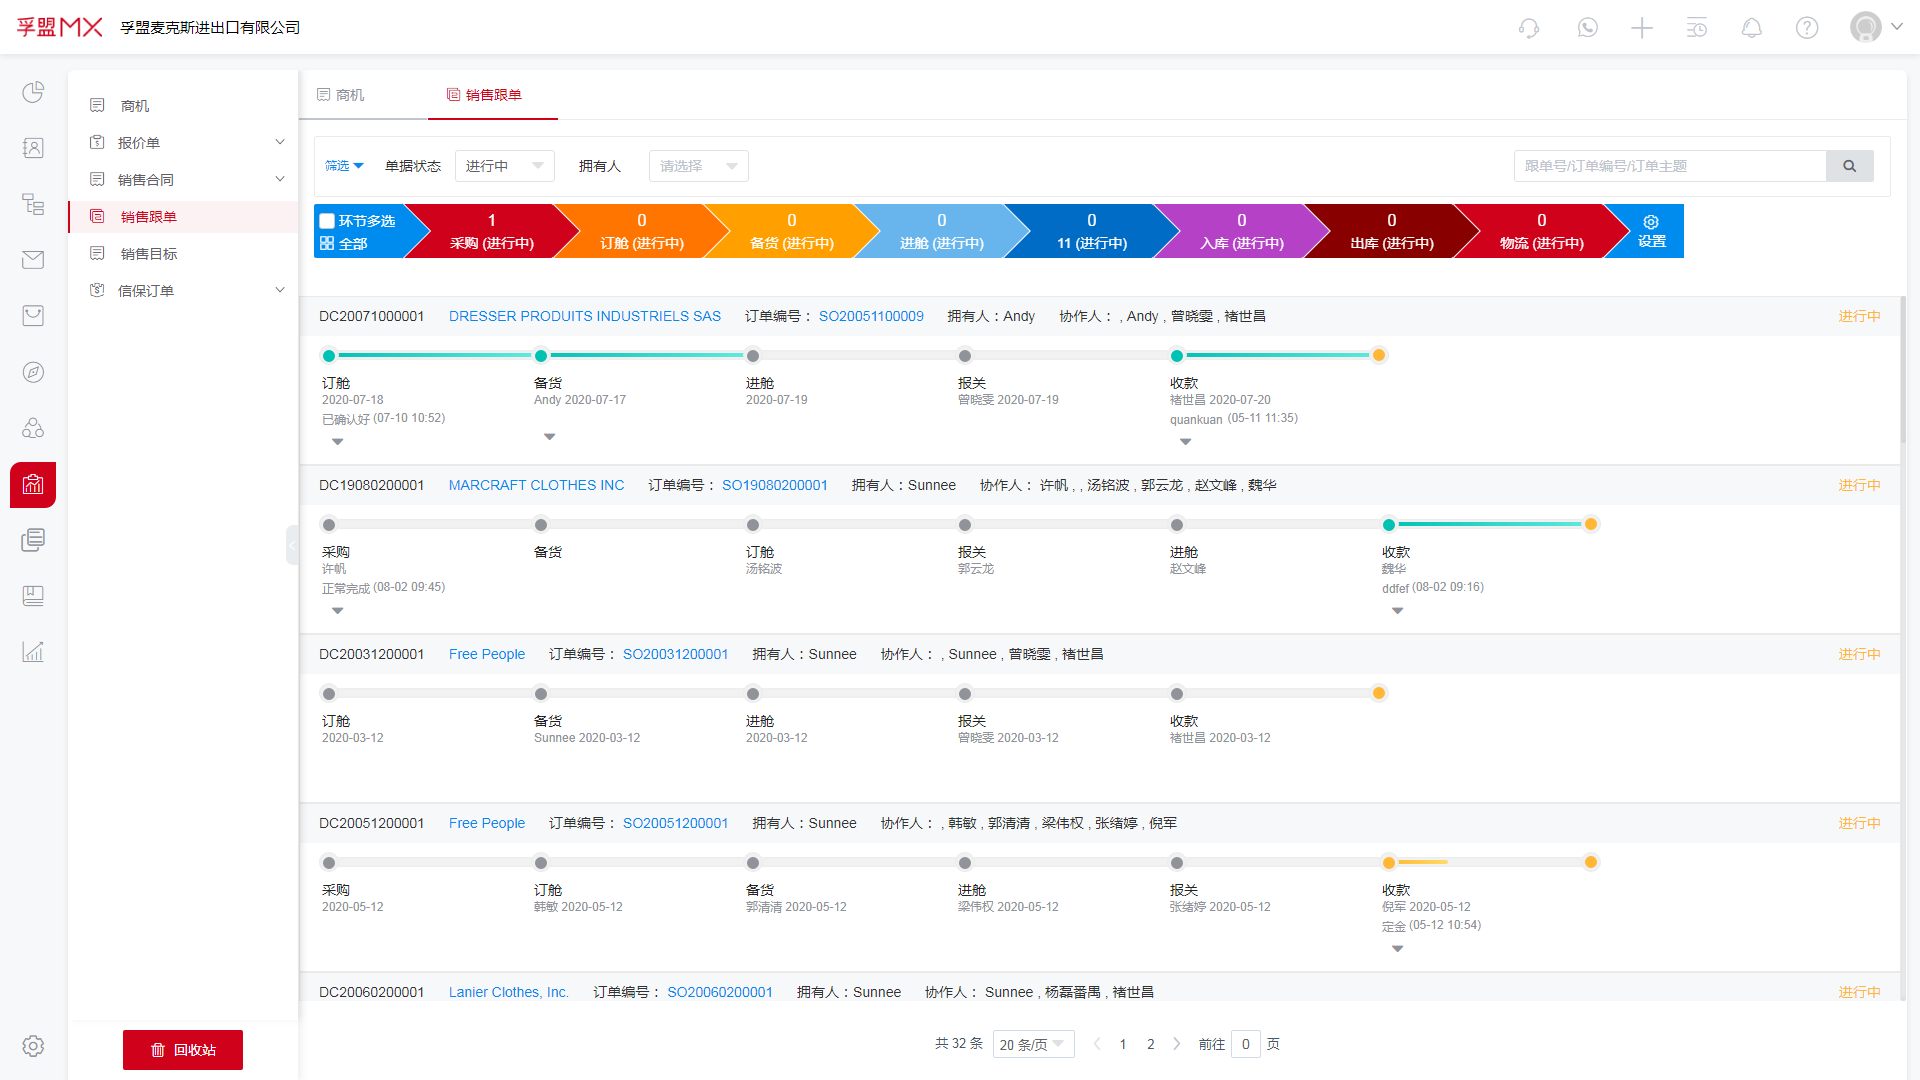Screen dimensions: 1920x1080
Task: Open the notification bell
Action: coord(1751,27)
